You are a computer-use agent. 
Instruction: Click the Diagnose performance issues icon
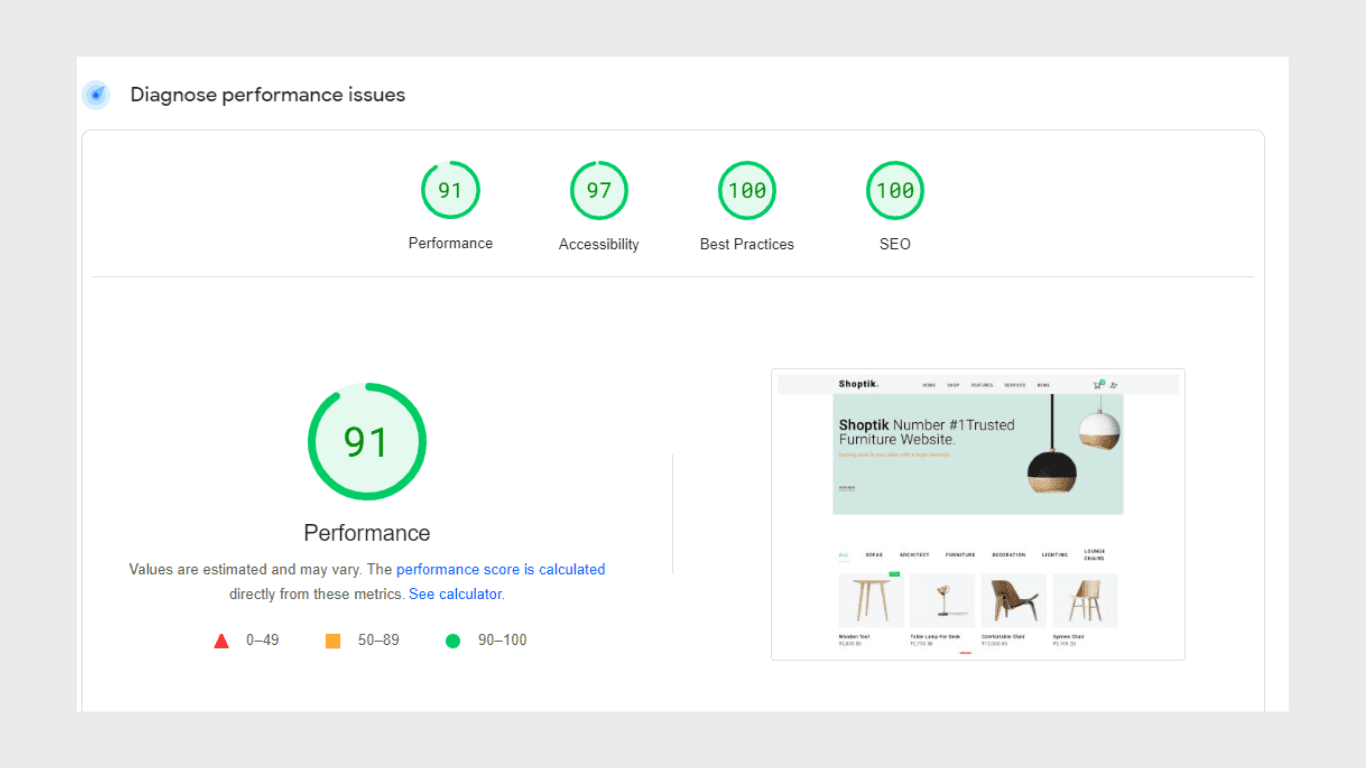(96, 95)
